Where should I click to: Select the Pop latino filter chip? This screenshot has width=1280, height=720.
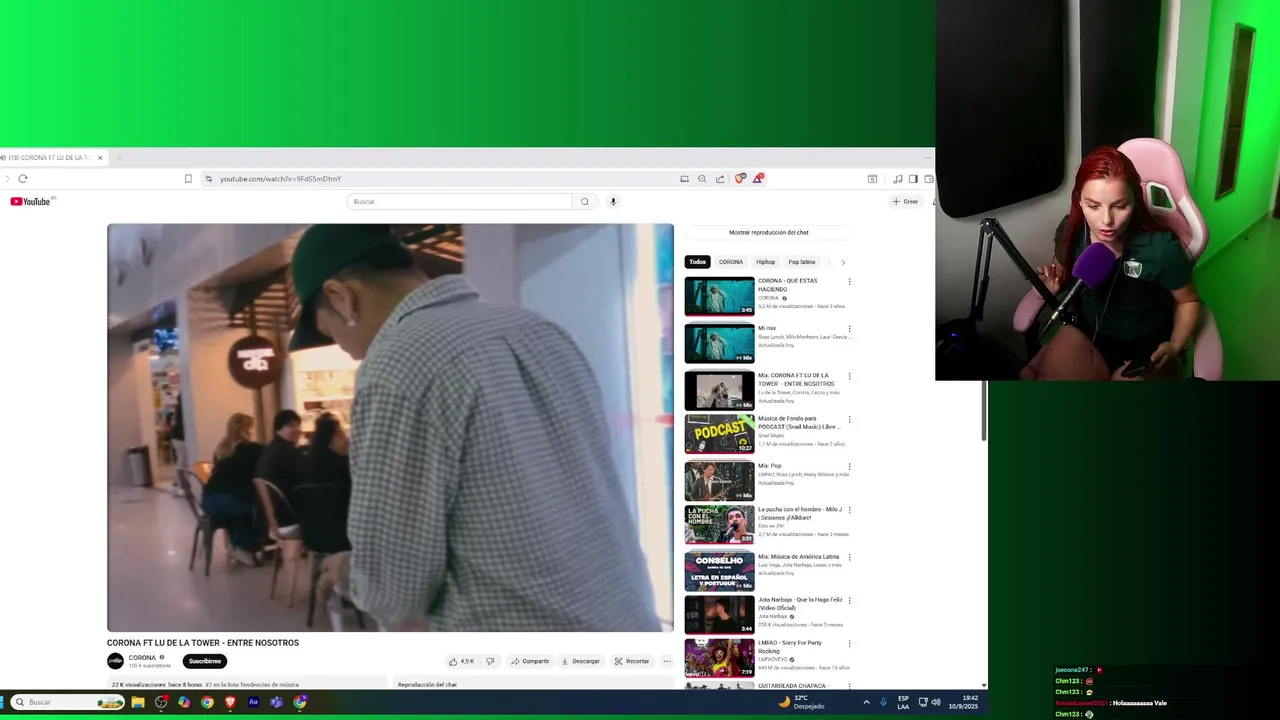point(802,262)
